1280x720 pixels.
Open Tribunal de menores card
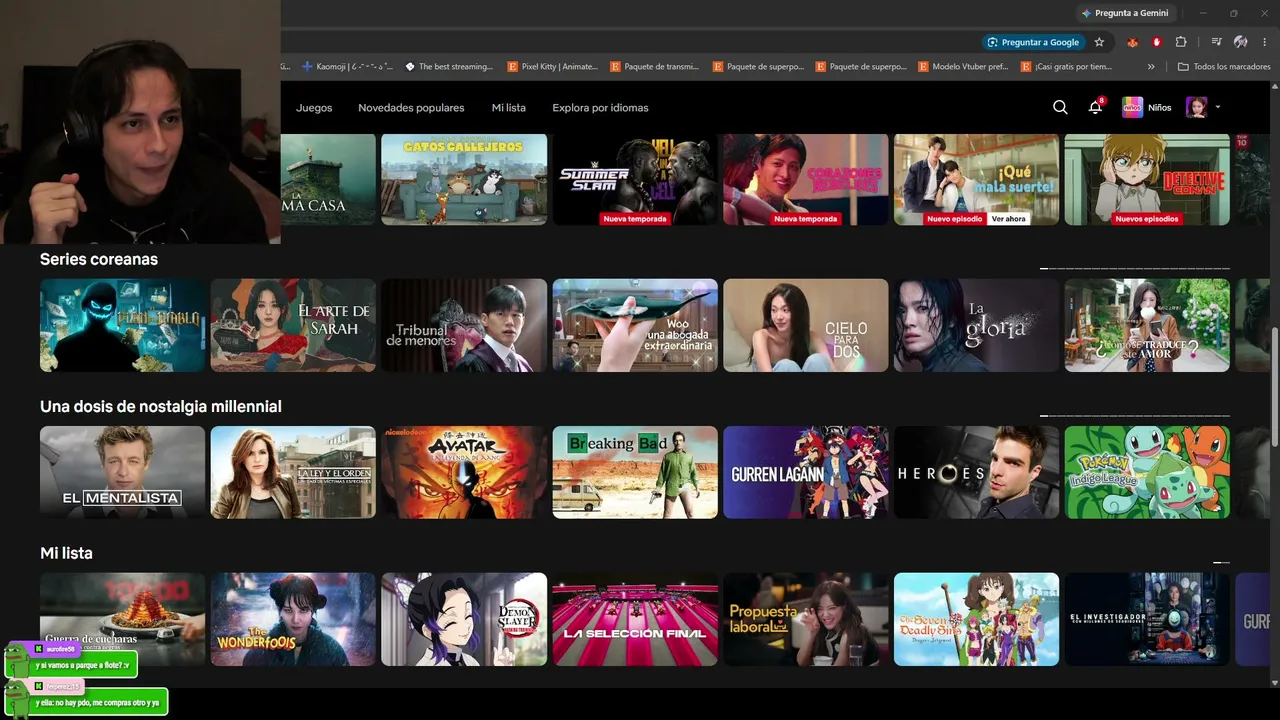[464, 325]
